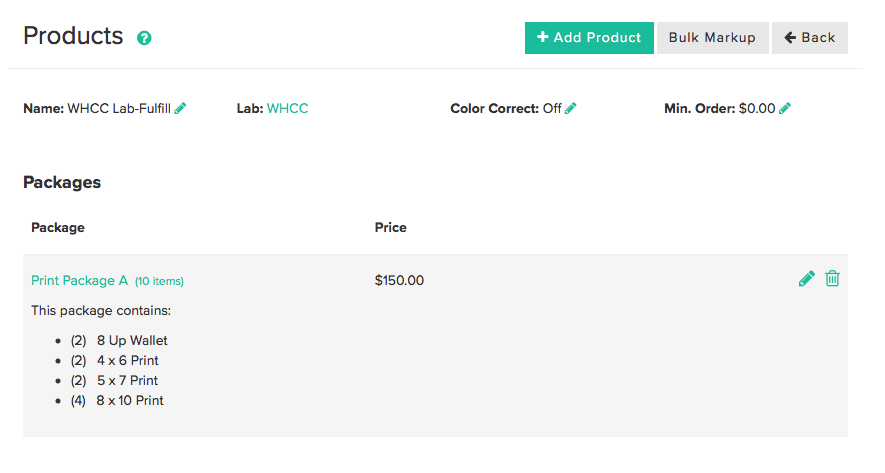Go back using the Back button
This screenshot has width=885, height=473.
pyautogui.click(x=809, y=38)
